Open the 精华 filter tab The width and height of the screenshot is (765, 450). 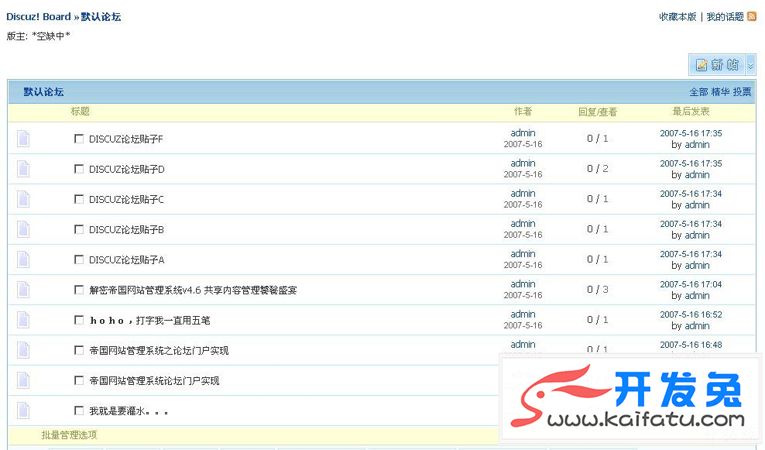[x=720, y=92]
